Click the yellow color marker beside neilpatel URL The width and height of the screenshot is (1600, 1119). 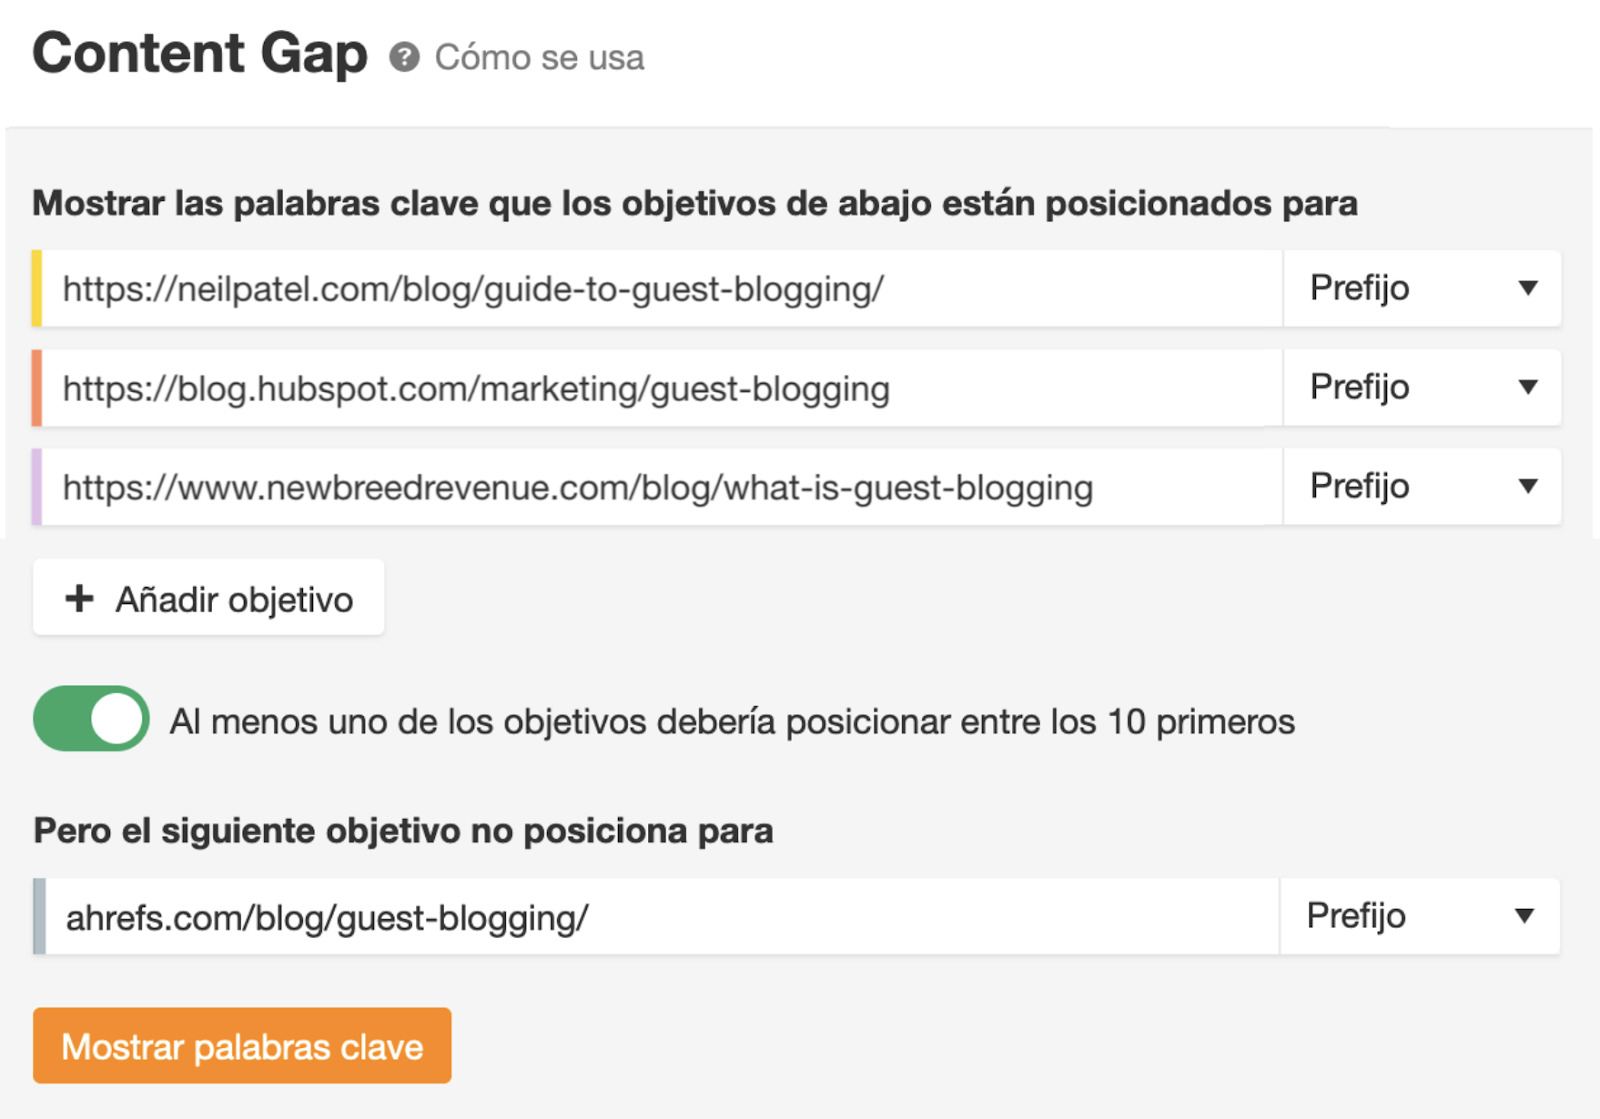(37, 289)
